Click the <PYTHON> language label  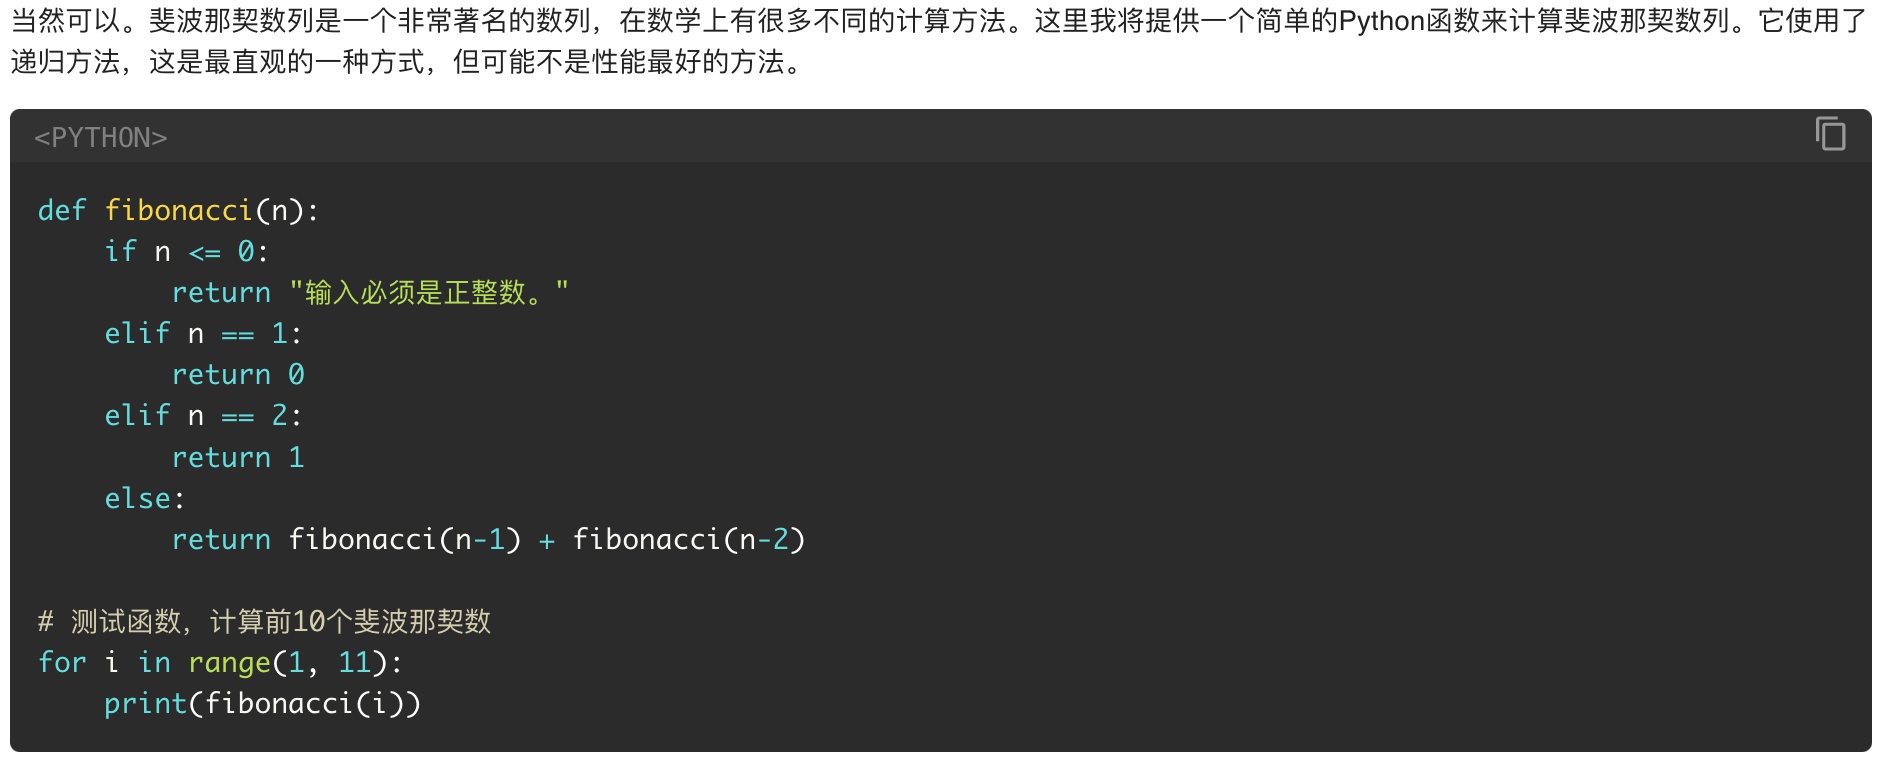101,138
